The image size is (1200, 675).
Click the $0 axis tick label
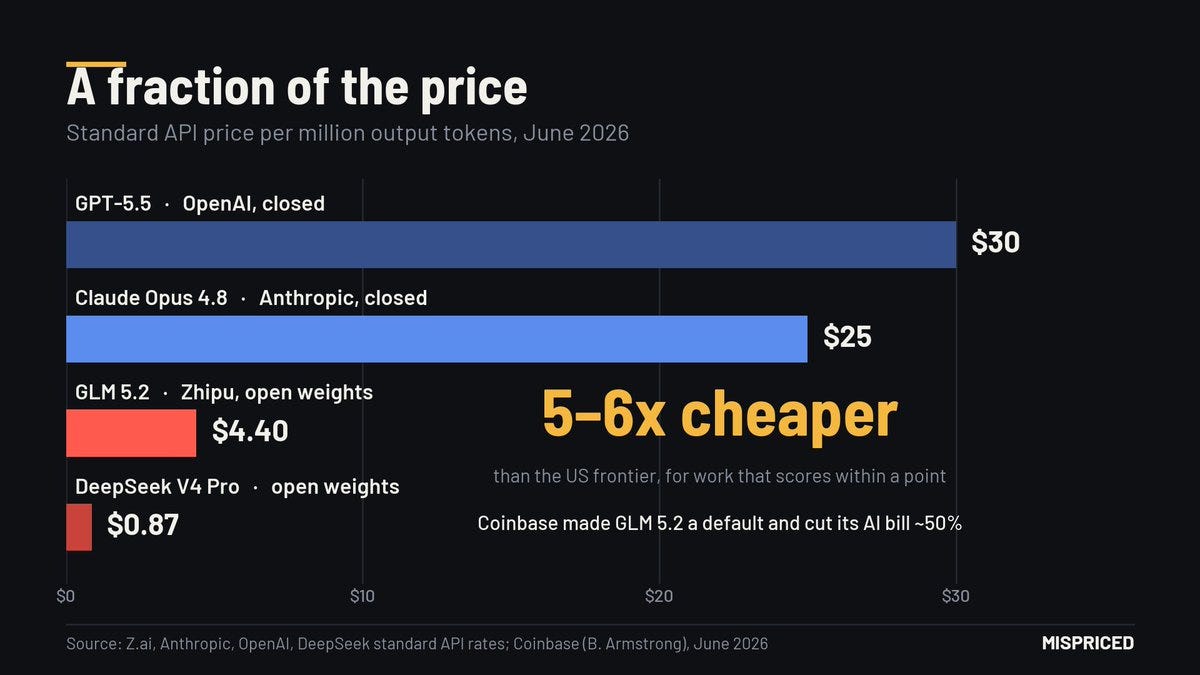[x=66, y=597]
